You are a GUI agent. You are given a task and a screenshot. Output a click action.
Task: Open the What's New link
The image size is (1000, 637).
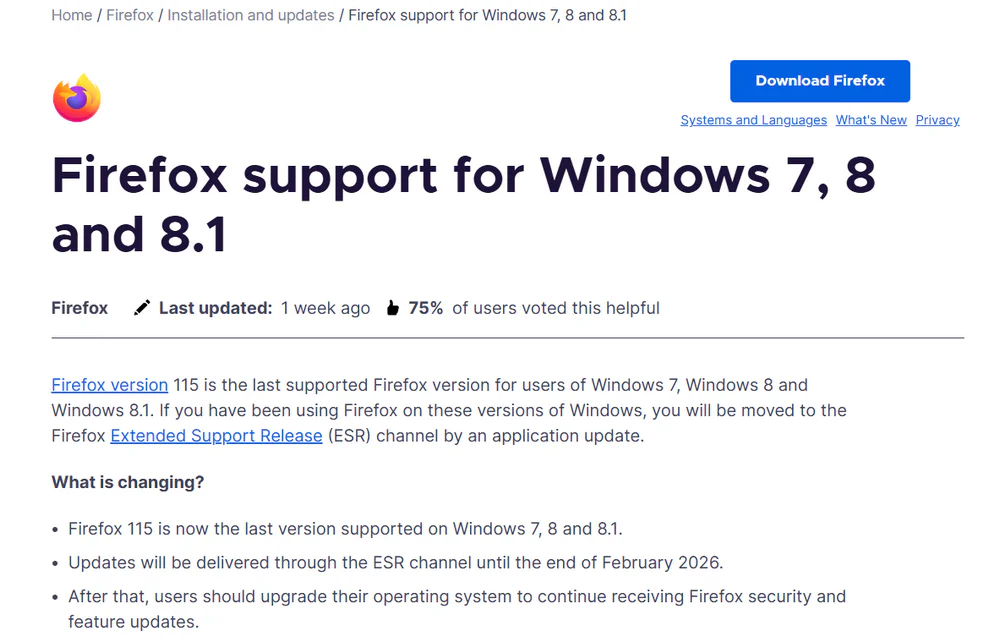(x=871, y=120)
